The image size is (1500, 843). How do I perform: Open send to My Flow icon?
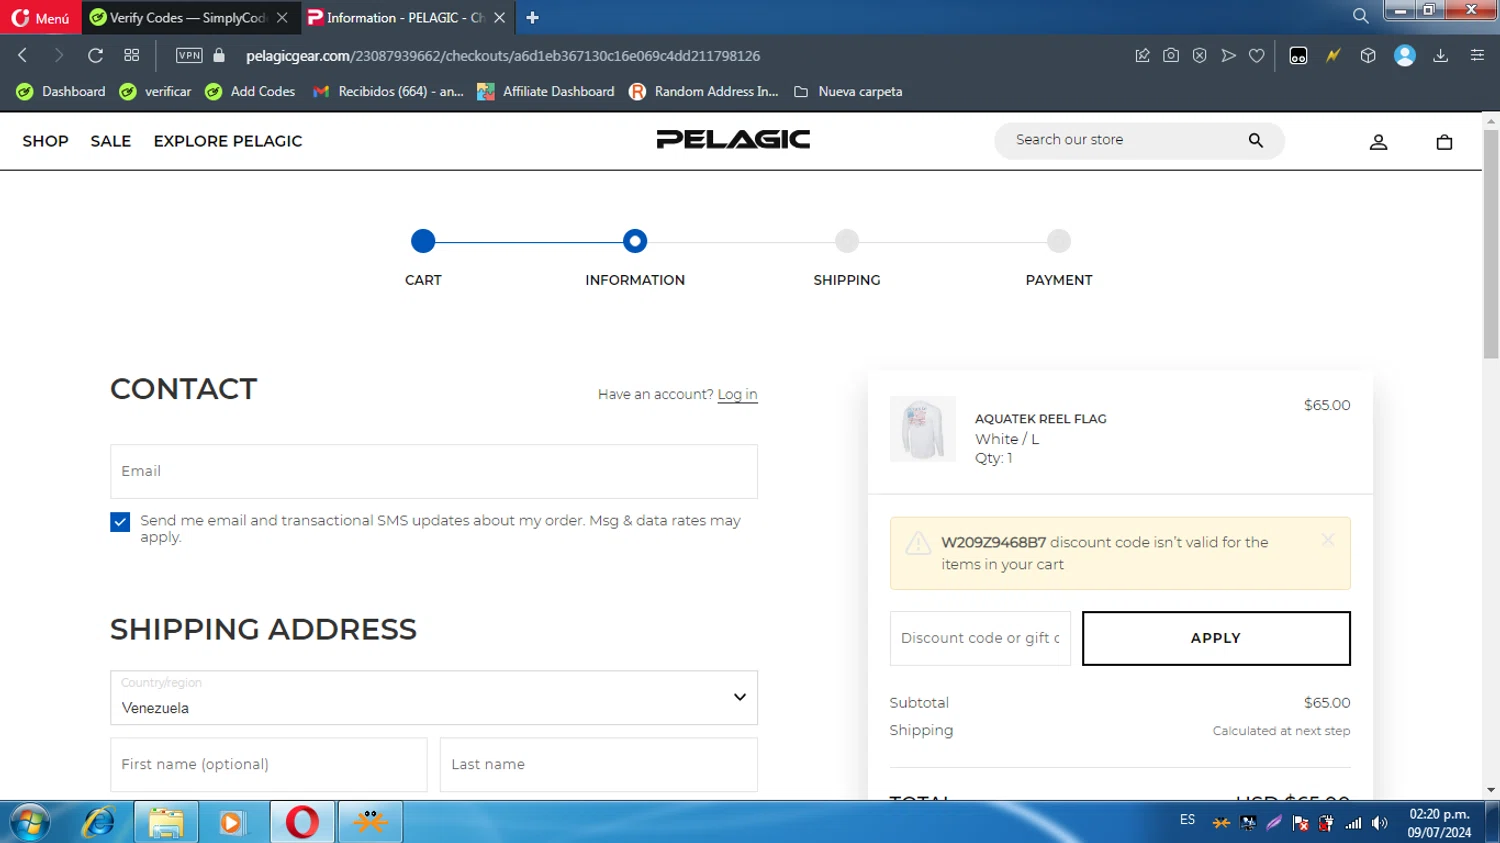click(1228, 56)
